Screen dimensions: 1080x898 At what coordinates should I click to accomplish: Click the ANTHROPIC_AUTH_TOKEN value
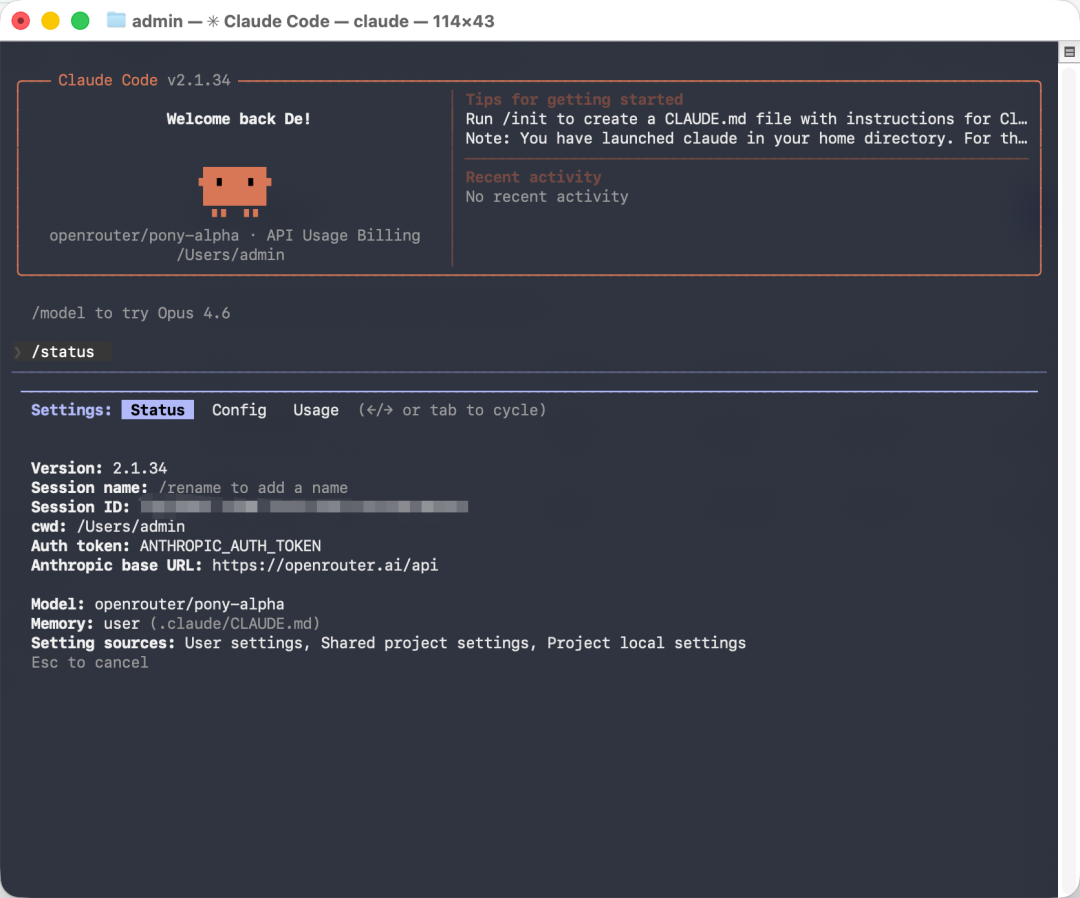coord(231,545)
